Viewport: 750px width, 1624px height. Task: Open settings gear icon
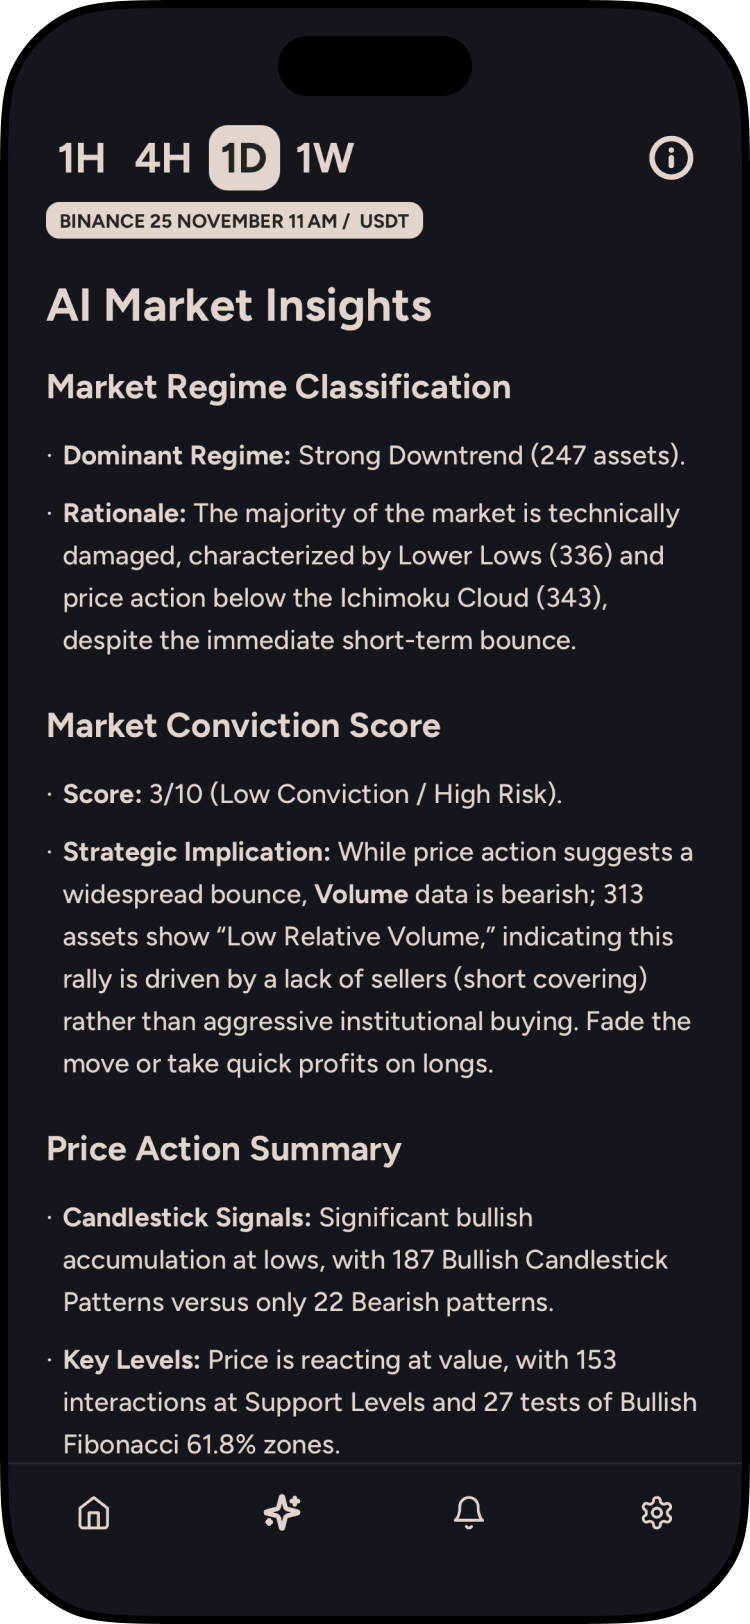click(x=656, y=1512)
